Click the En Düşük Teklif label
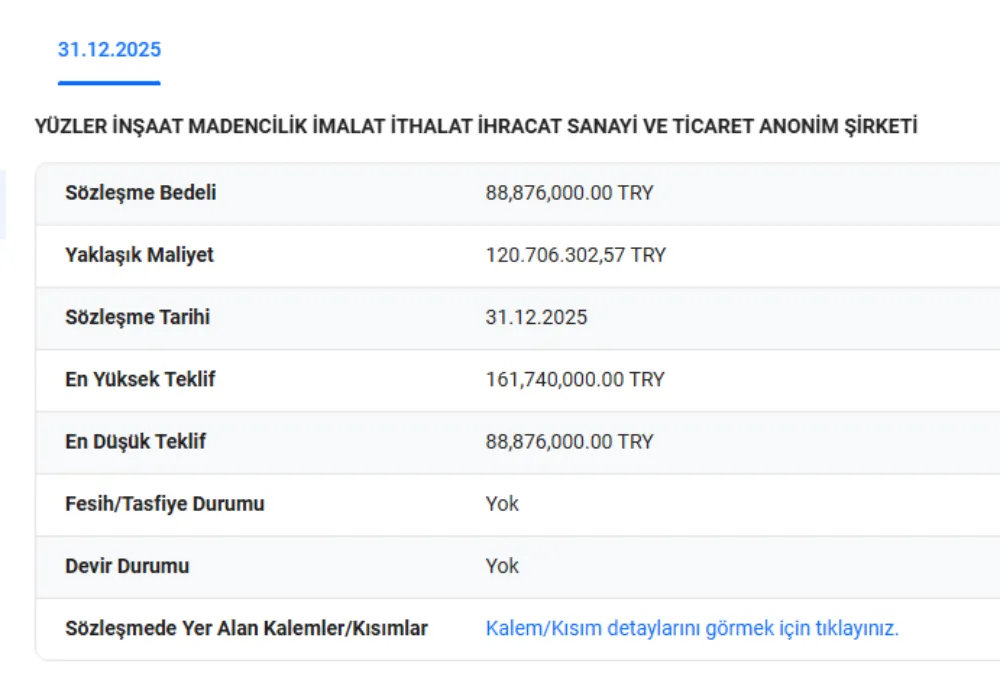 136,441
